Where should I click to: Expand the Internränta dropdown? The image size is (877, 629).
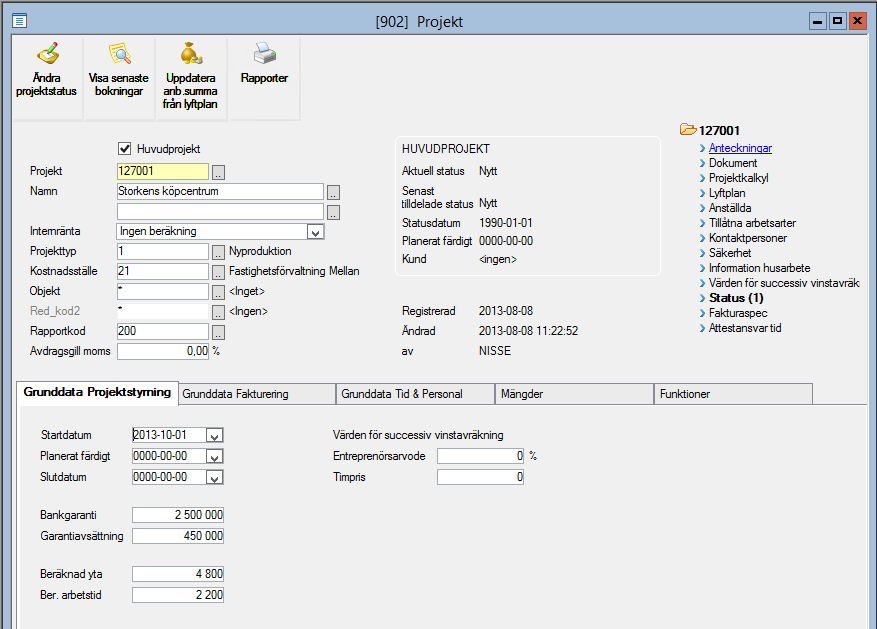315,232
